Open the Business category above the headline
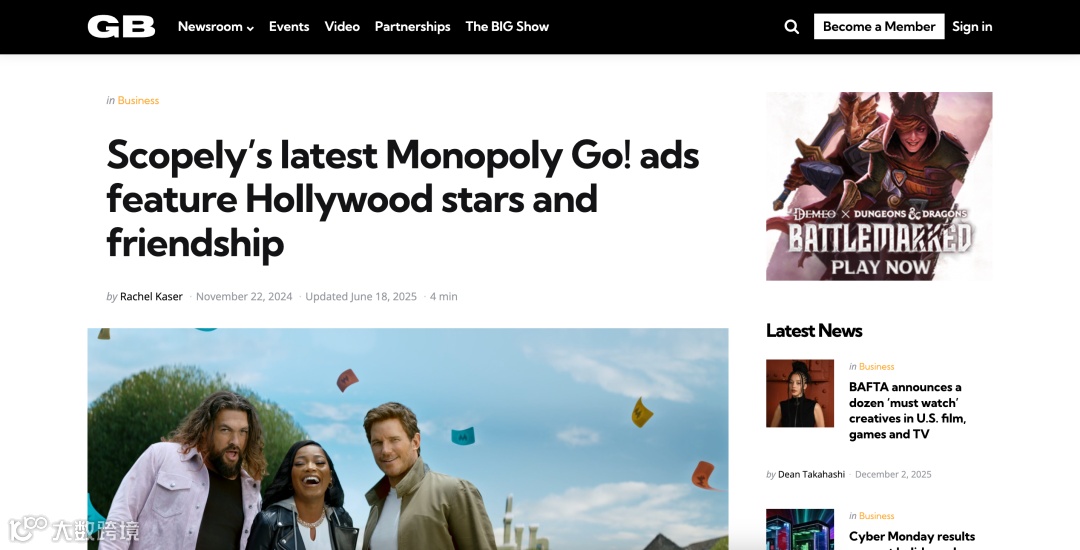 pos(138,101)
